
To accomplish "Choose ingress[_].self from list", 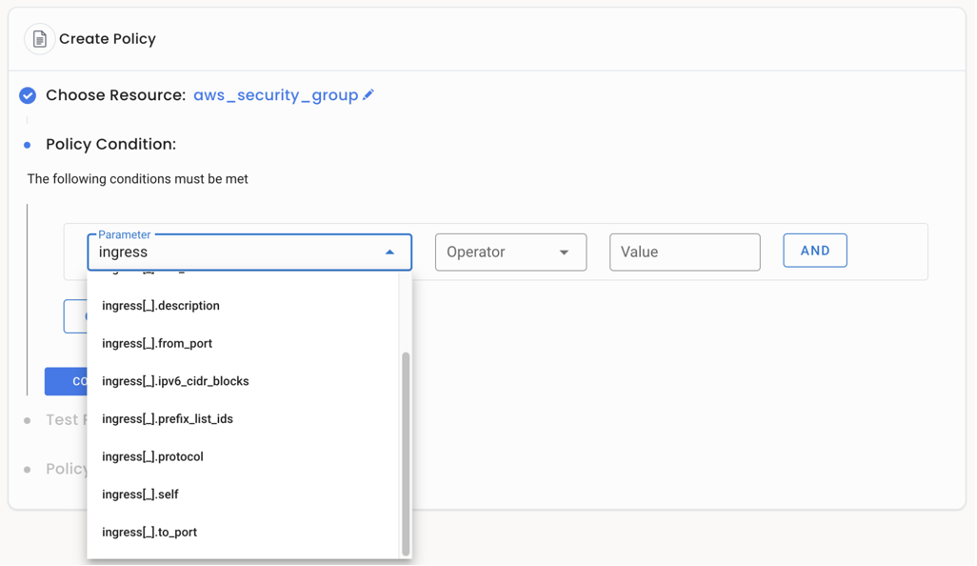I will coord(140,495).
